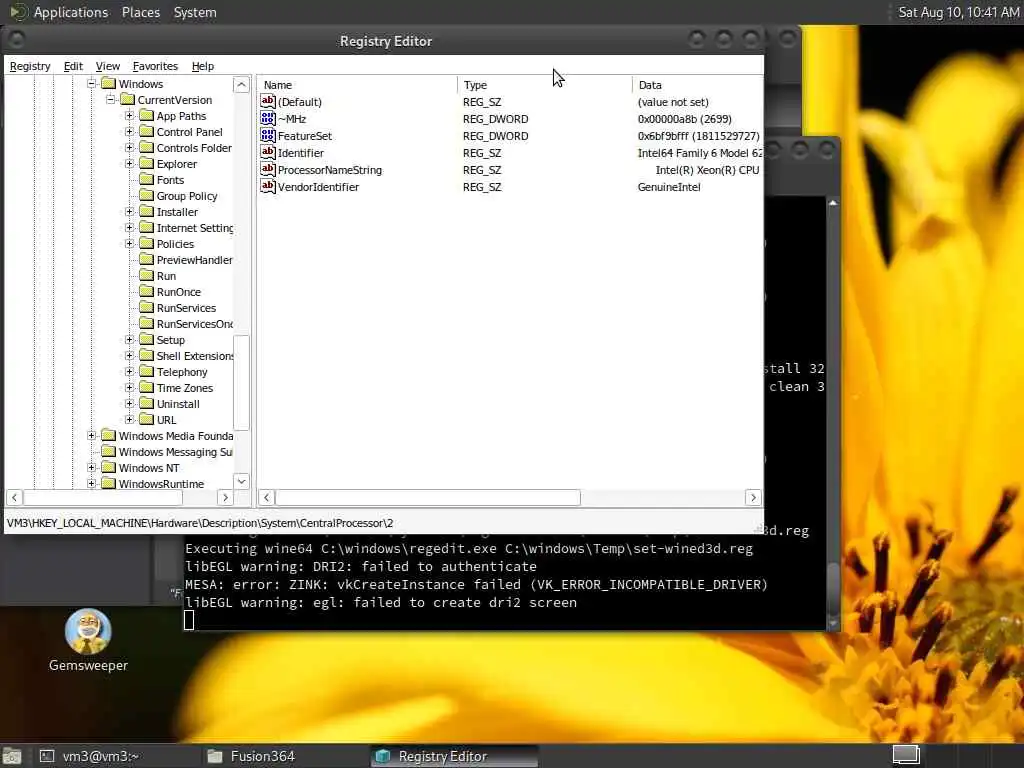Open the Registry menu
This screenshot has height=768, width=1024.
point(30,66)
